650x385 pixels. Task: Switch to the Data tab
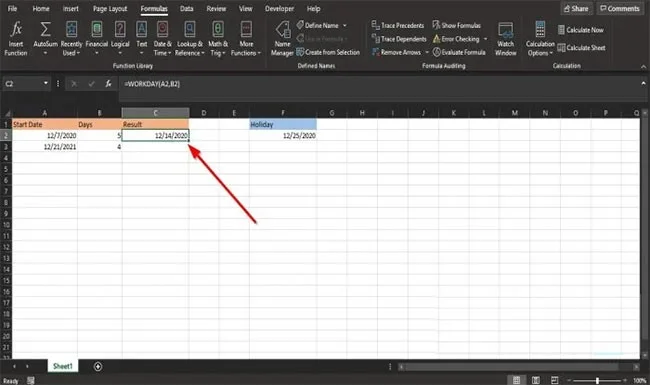pos(187,8)
